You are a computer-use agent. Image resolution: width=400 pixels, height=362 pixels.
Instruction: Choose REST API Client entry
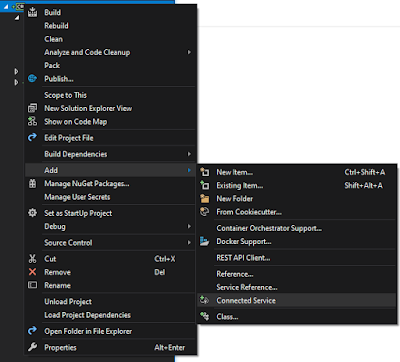(x=243, y=258)
